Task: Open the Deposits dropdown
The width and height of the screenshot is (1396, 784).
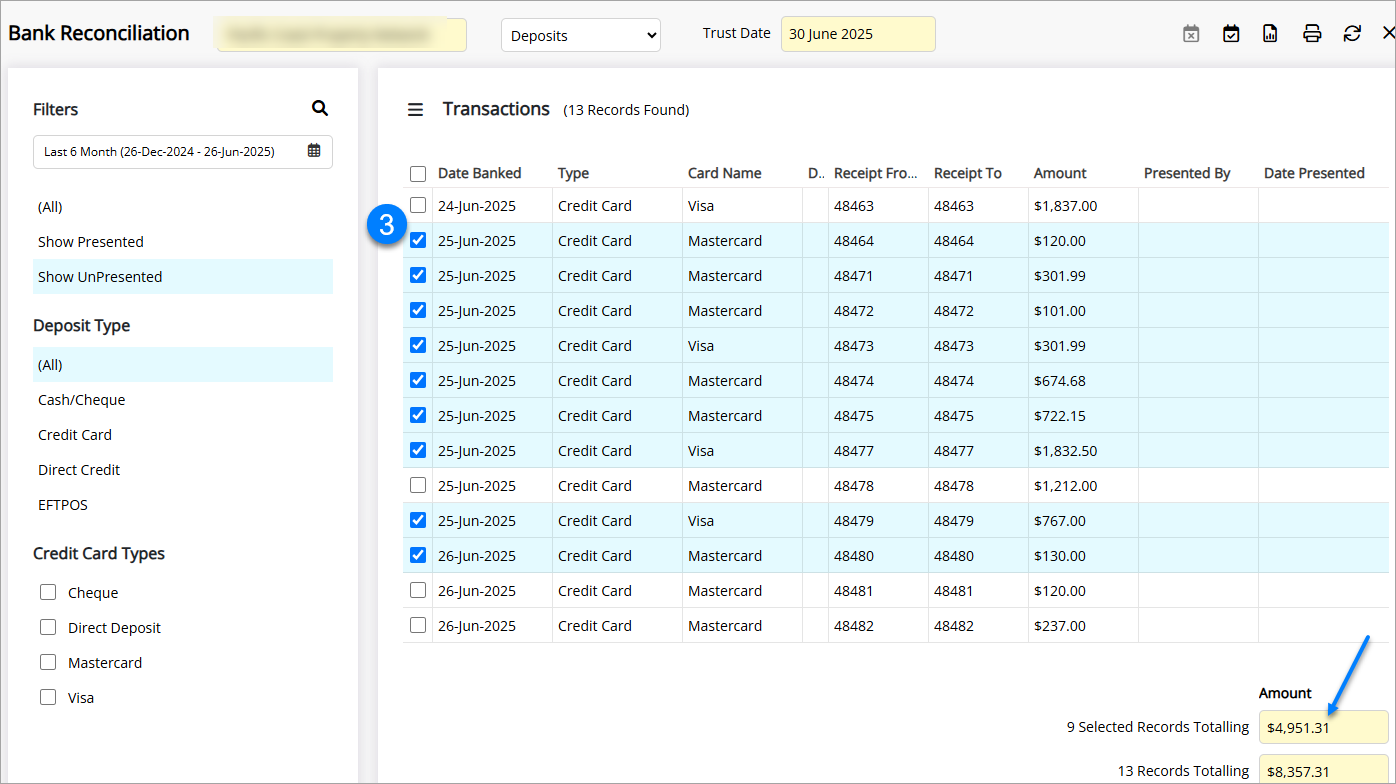Action: coord(580,35)
